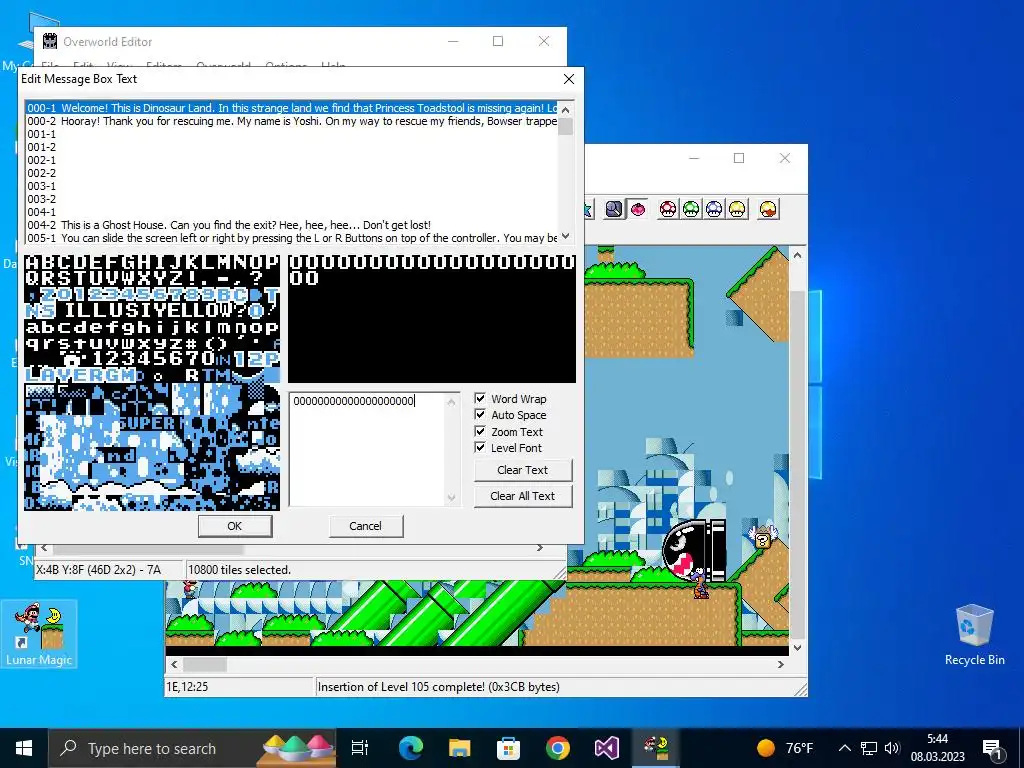
Task: Click the blue mushroom toolbar icon
Action: [x=714, y=209]
